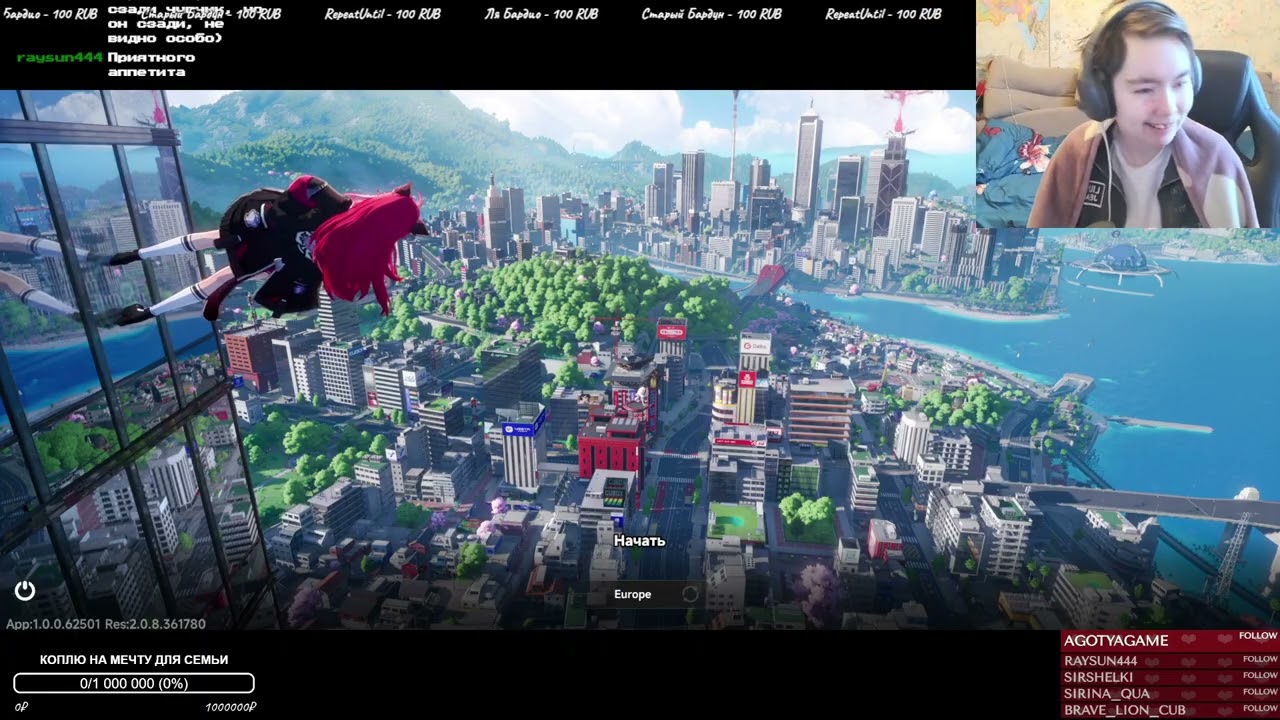Click FOLLOW label on BRAVE_LION_CUB row
This screenshot has width=1280, height=720.
(x=1260, y=707)
